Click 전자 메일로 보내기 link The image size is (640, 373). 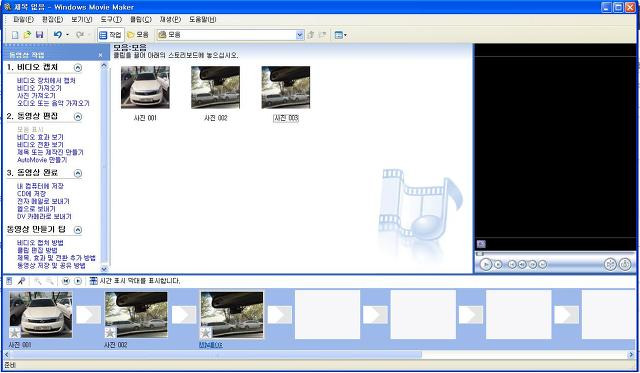pos(43,201)
